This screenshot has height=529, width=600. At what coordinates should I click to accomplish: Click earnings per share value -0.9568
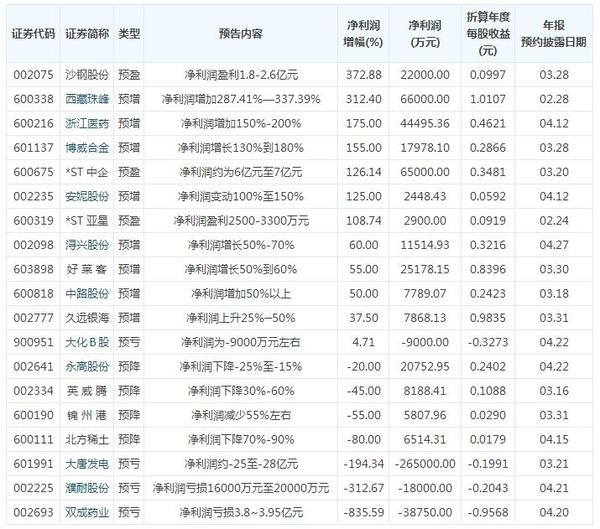[488, 513]
